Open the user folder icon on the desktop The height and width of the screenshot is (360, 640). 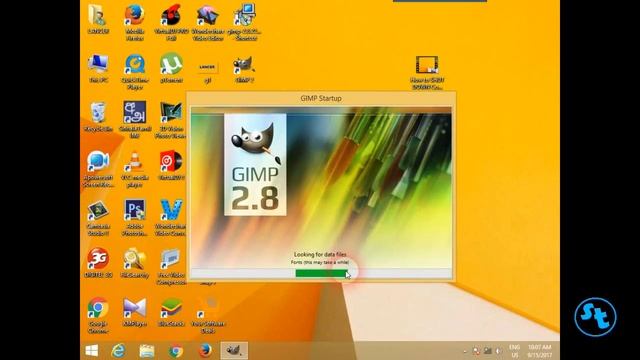[98, 20]
